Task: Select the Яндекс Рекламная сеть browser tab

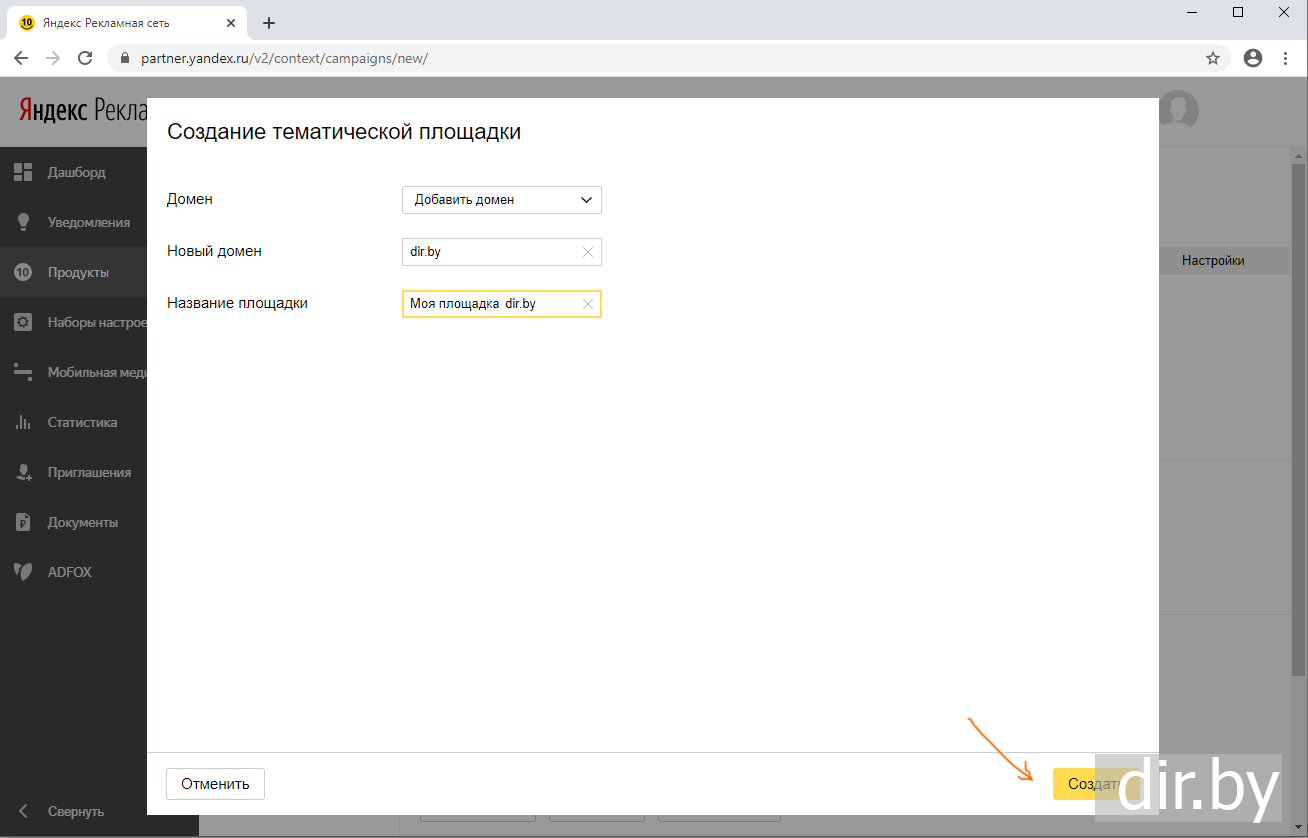Action: [118, 23]
